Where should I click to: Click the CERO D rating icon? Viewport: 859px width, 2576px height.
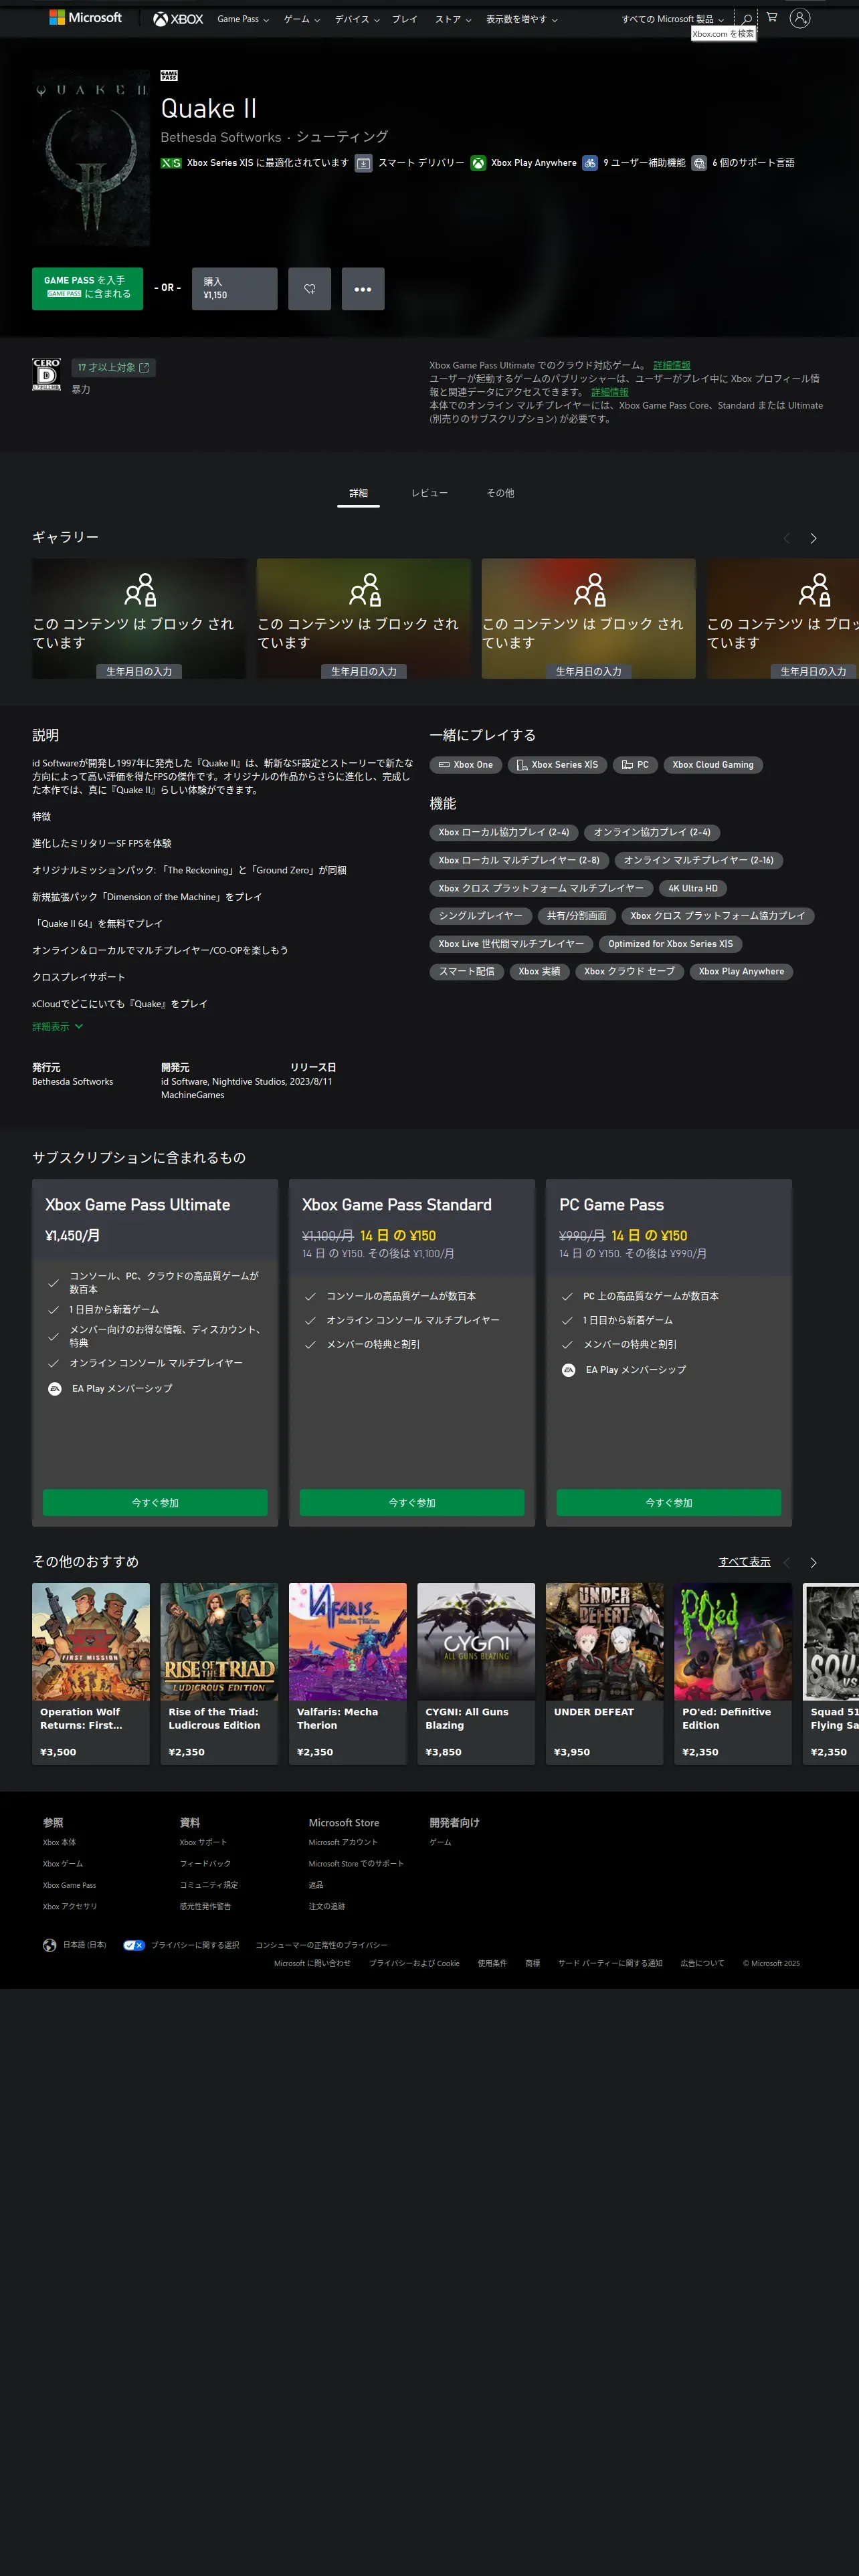pyautogui.click(x=47, y=374)
